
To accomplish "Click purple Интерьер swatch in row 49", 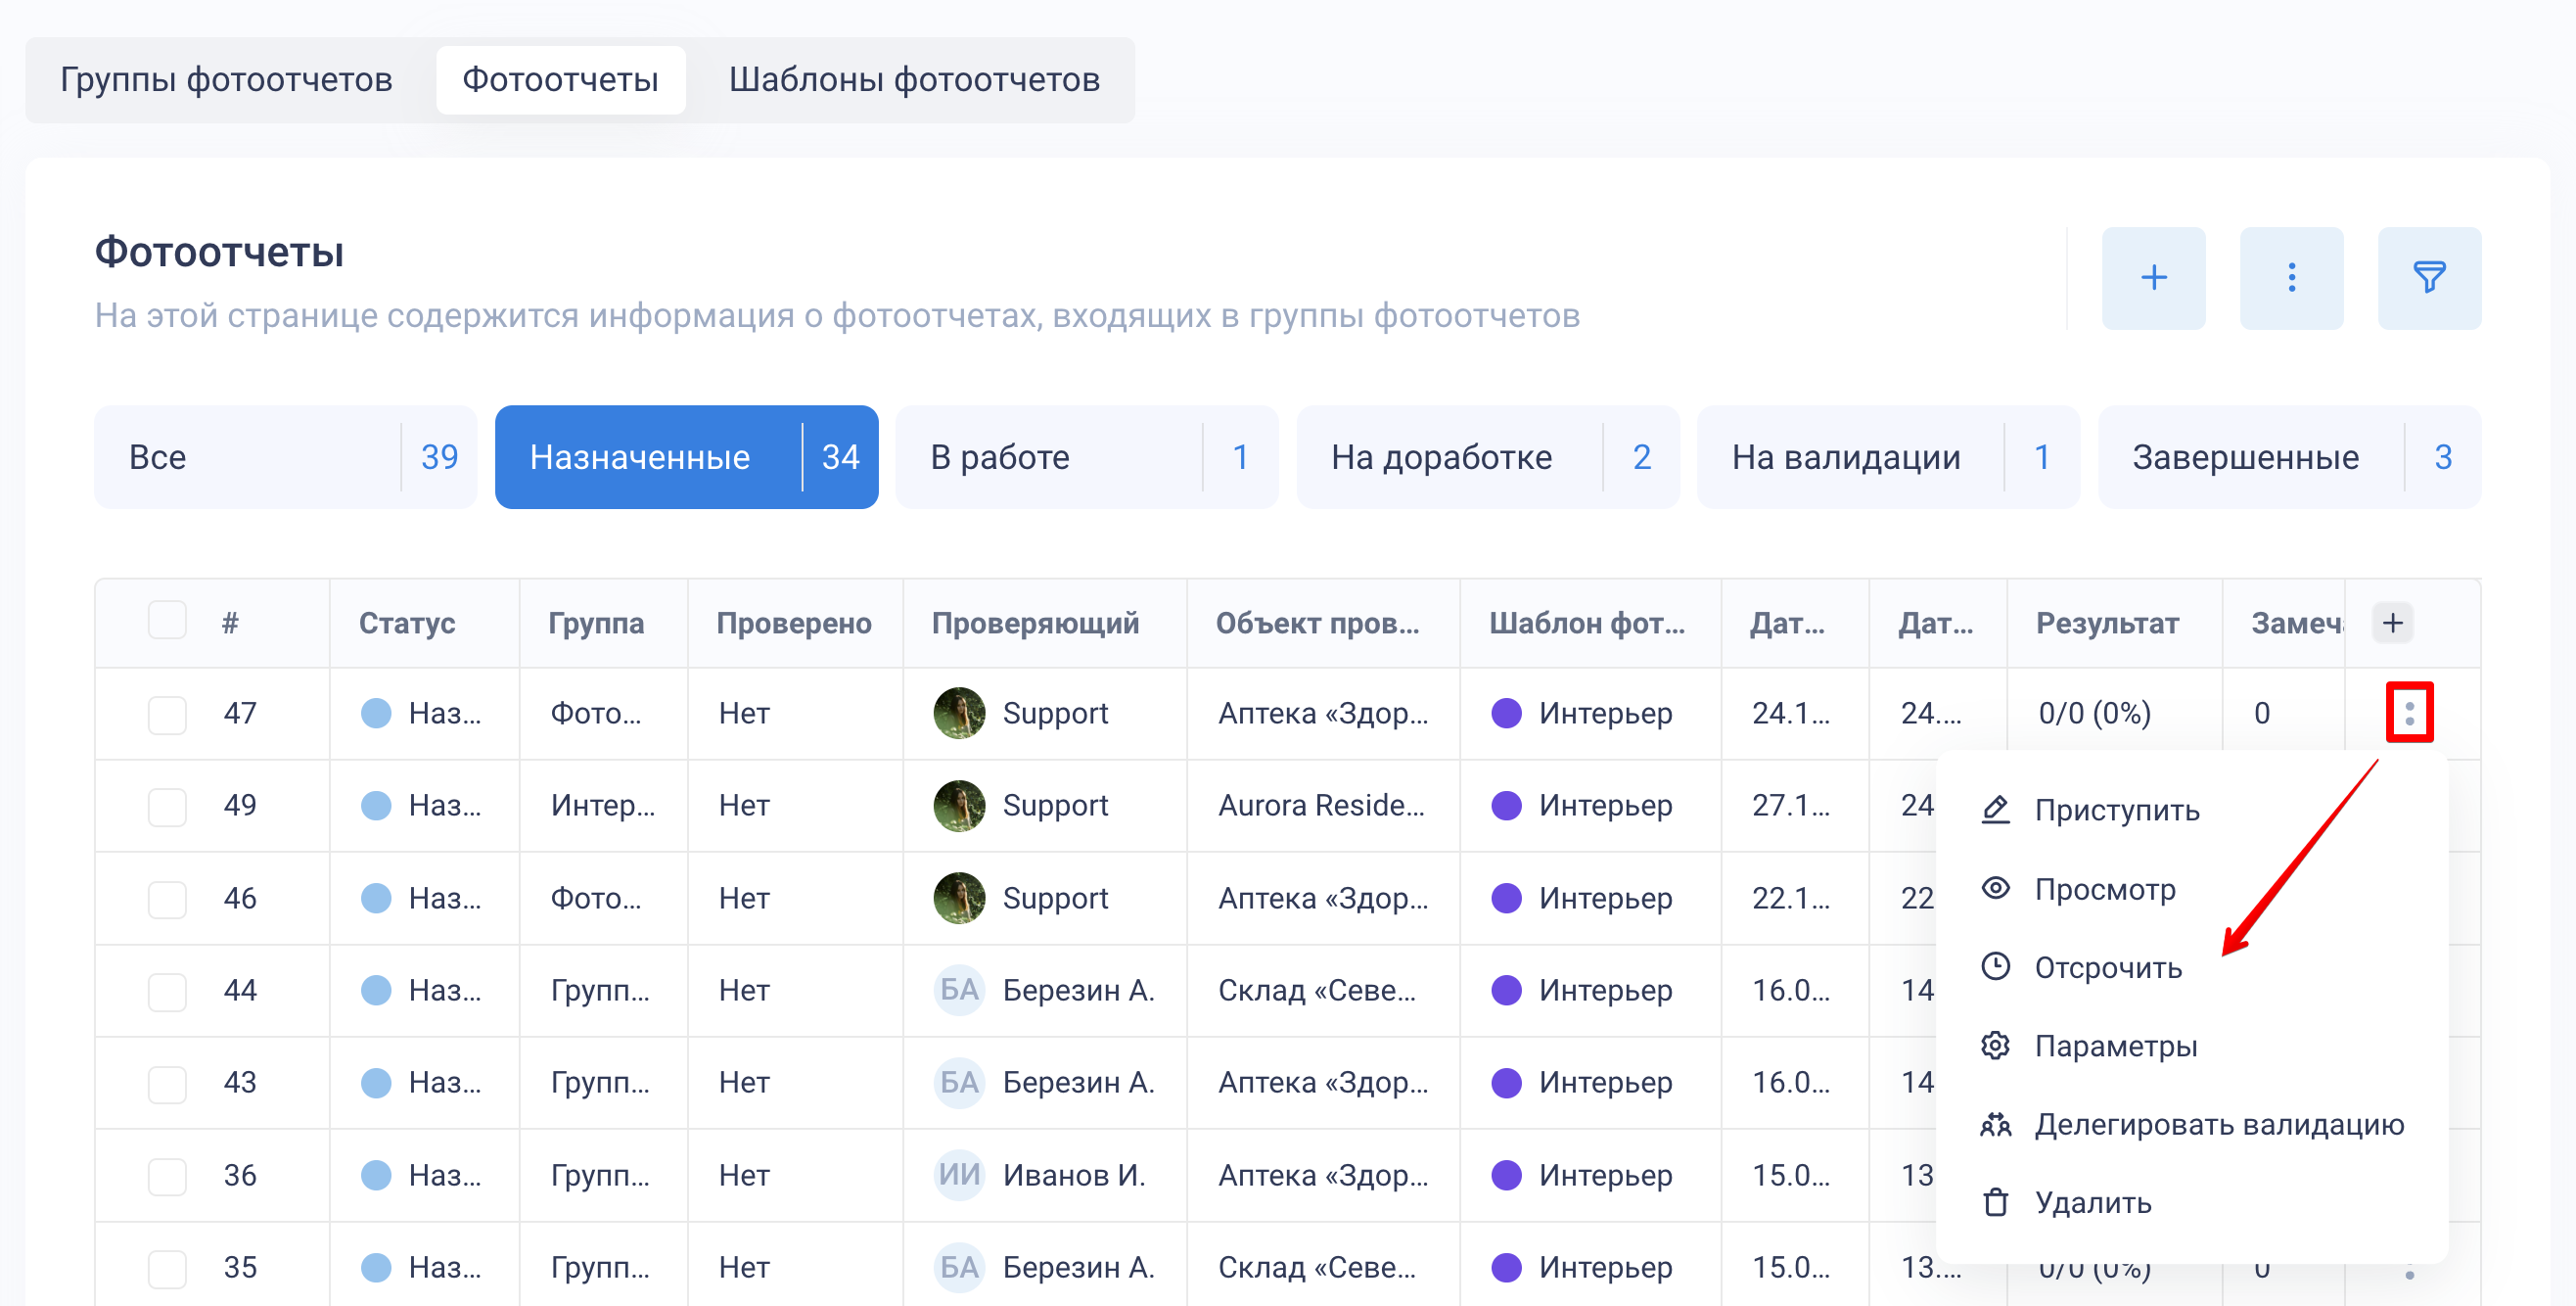I will tap(1505, 806).
